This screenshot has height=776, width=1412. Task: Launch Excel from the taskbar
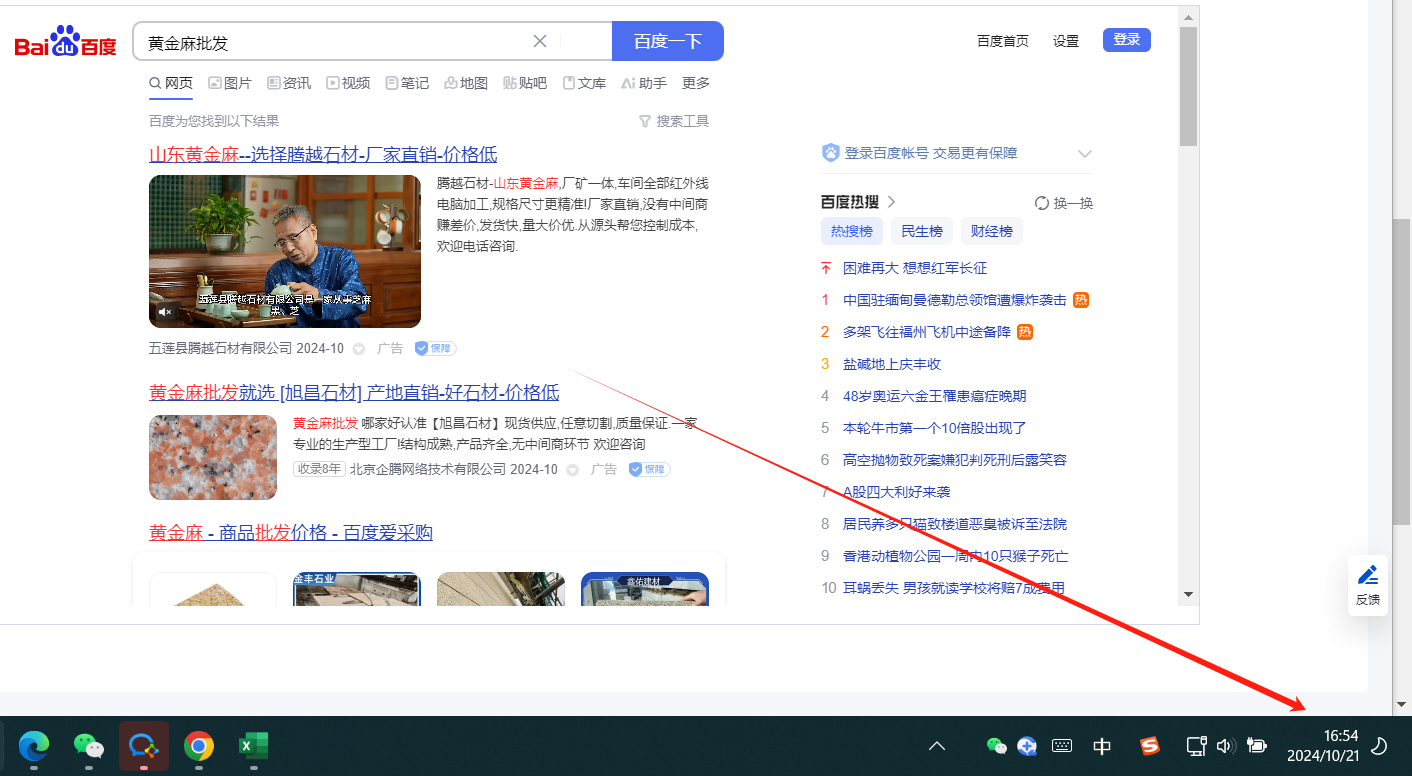pos(254,746)
